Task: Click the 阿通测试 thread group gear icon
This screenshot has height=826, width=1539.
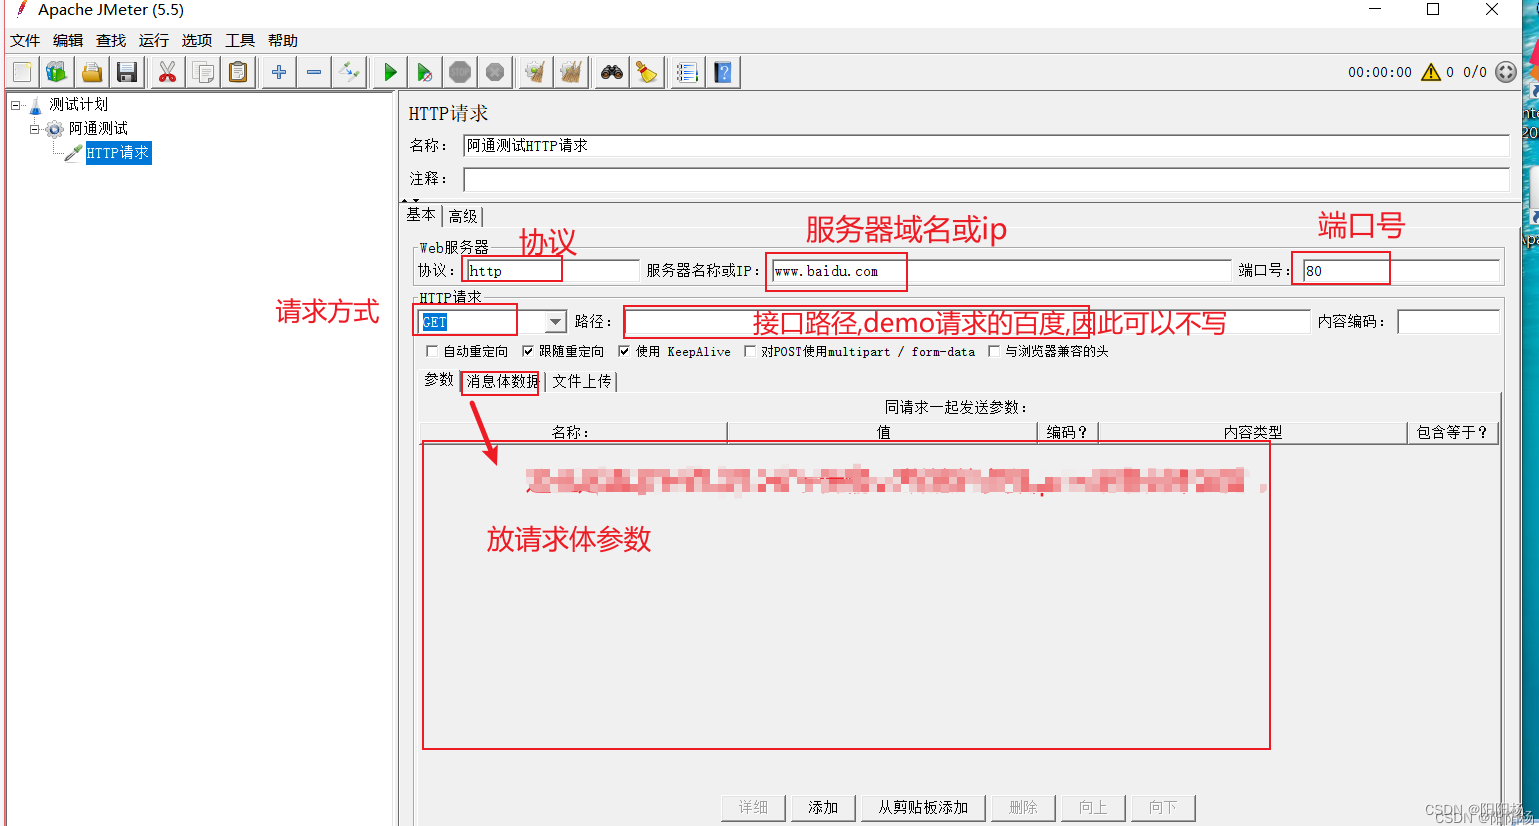Action: point(54,129)
